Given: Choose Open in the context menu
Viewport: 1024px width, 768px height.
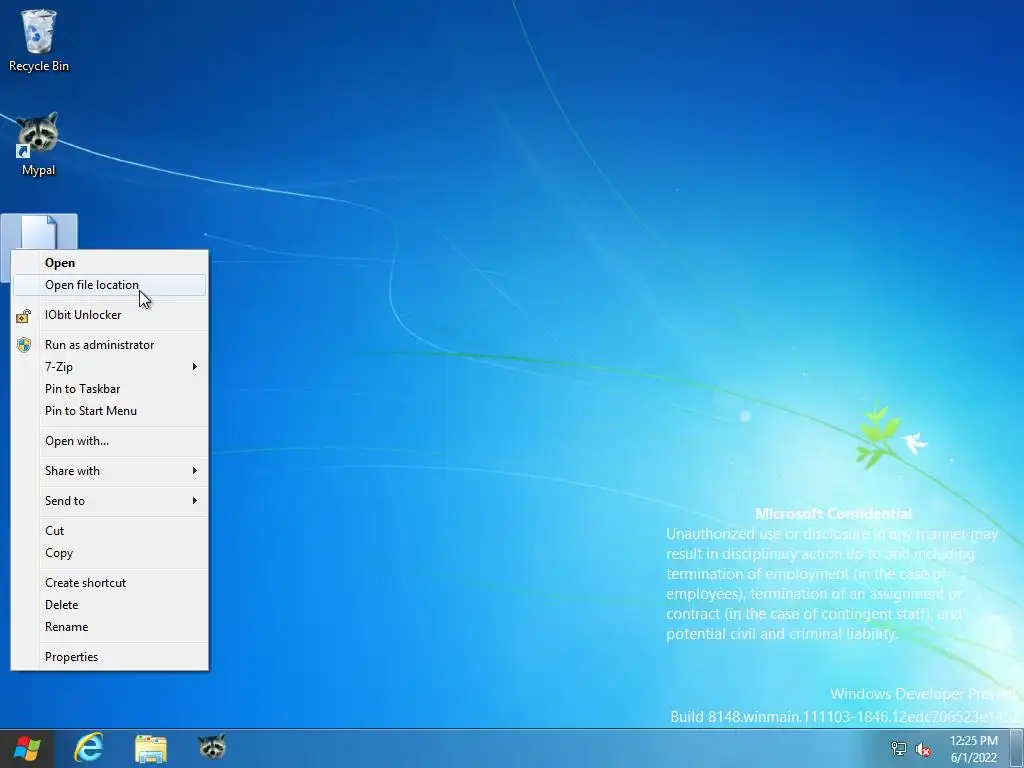Looking at the screenshot, I should [x=110, y=263].
